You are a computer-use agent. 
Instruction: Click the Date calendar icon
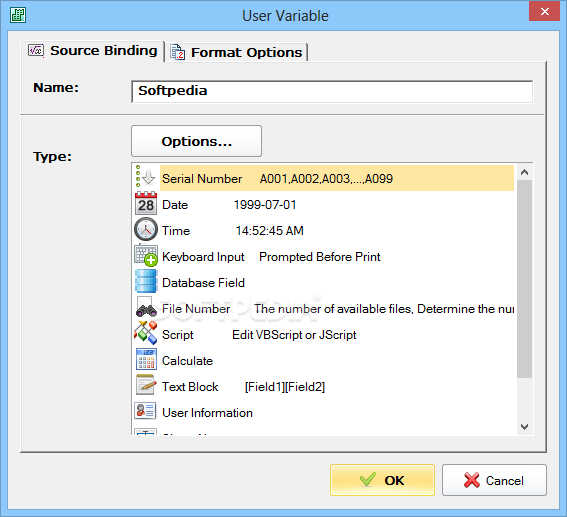(x=146, y=204)
